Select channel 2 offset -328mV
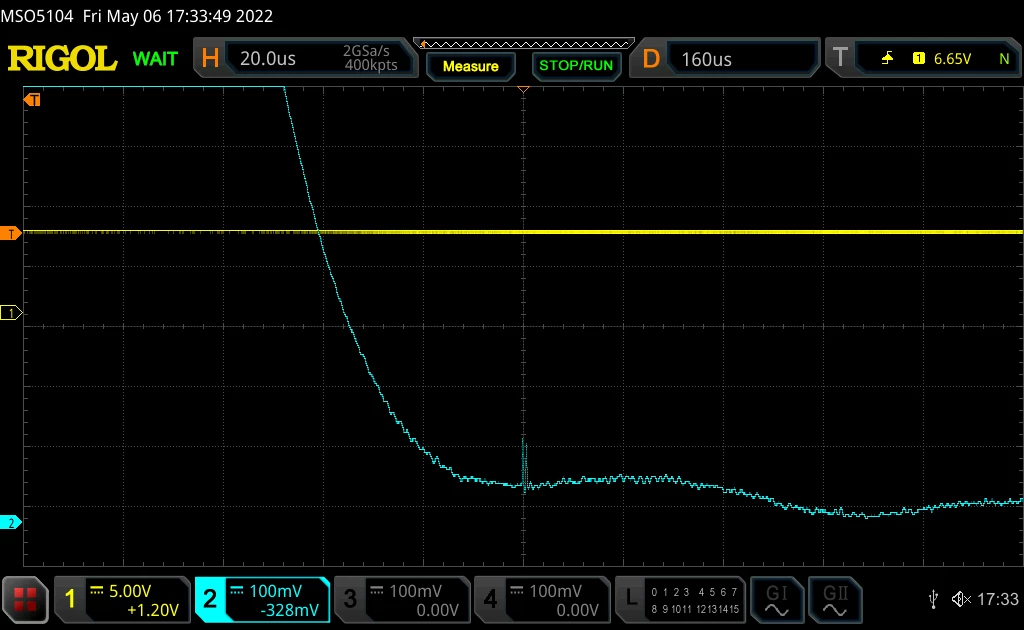1024x630 pixels. click(289, 610)
